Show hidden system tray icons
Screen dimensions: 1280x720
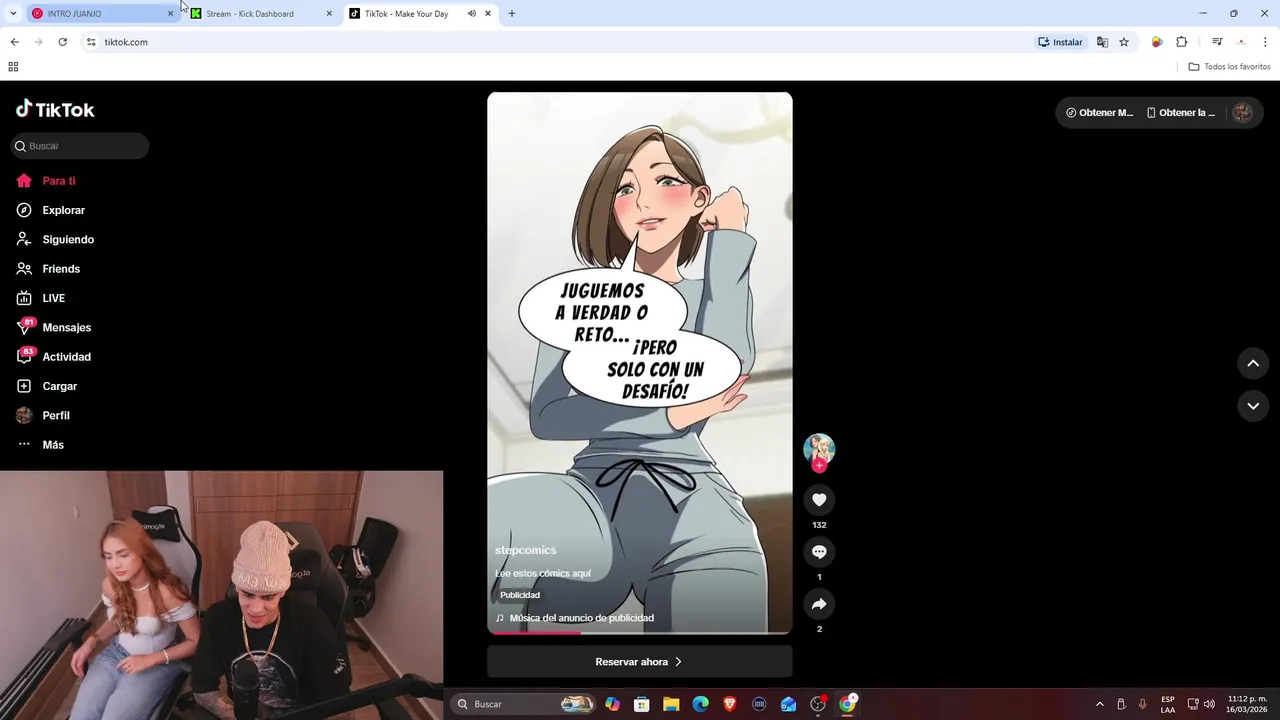(1100, 704)
